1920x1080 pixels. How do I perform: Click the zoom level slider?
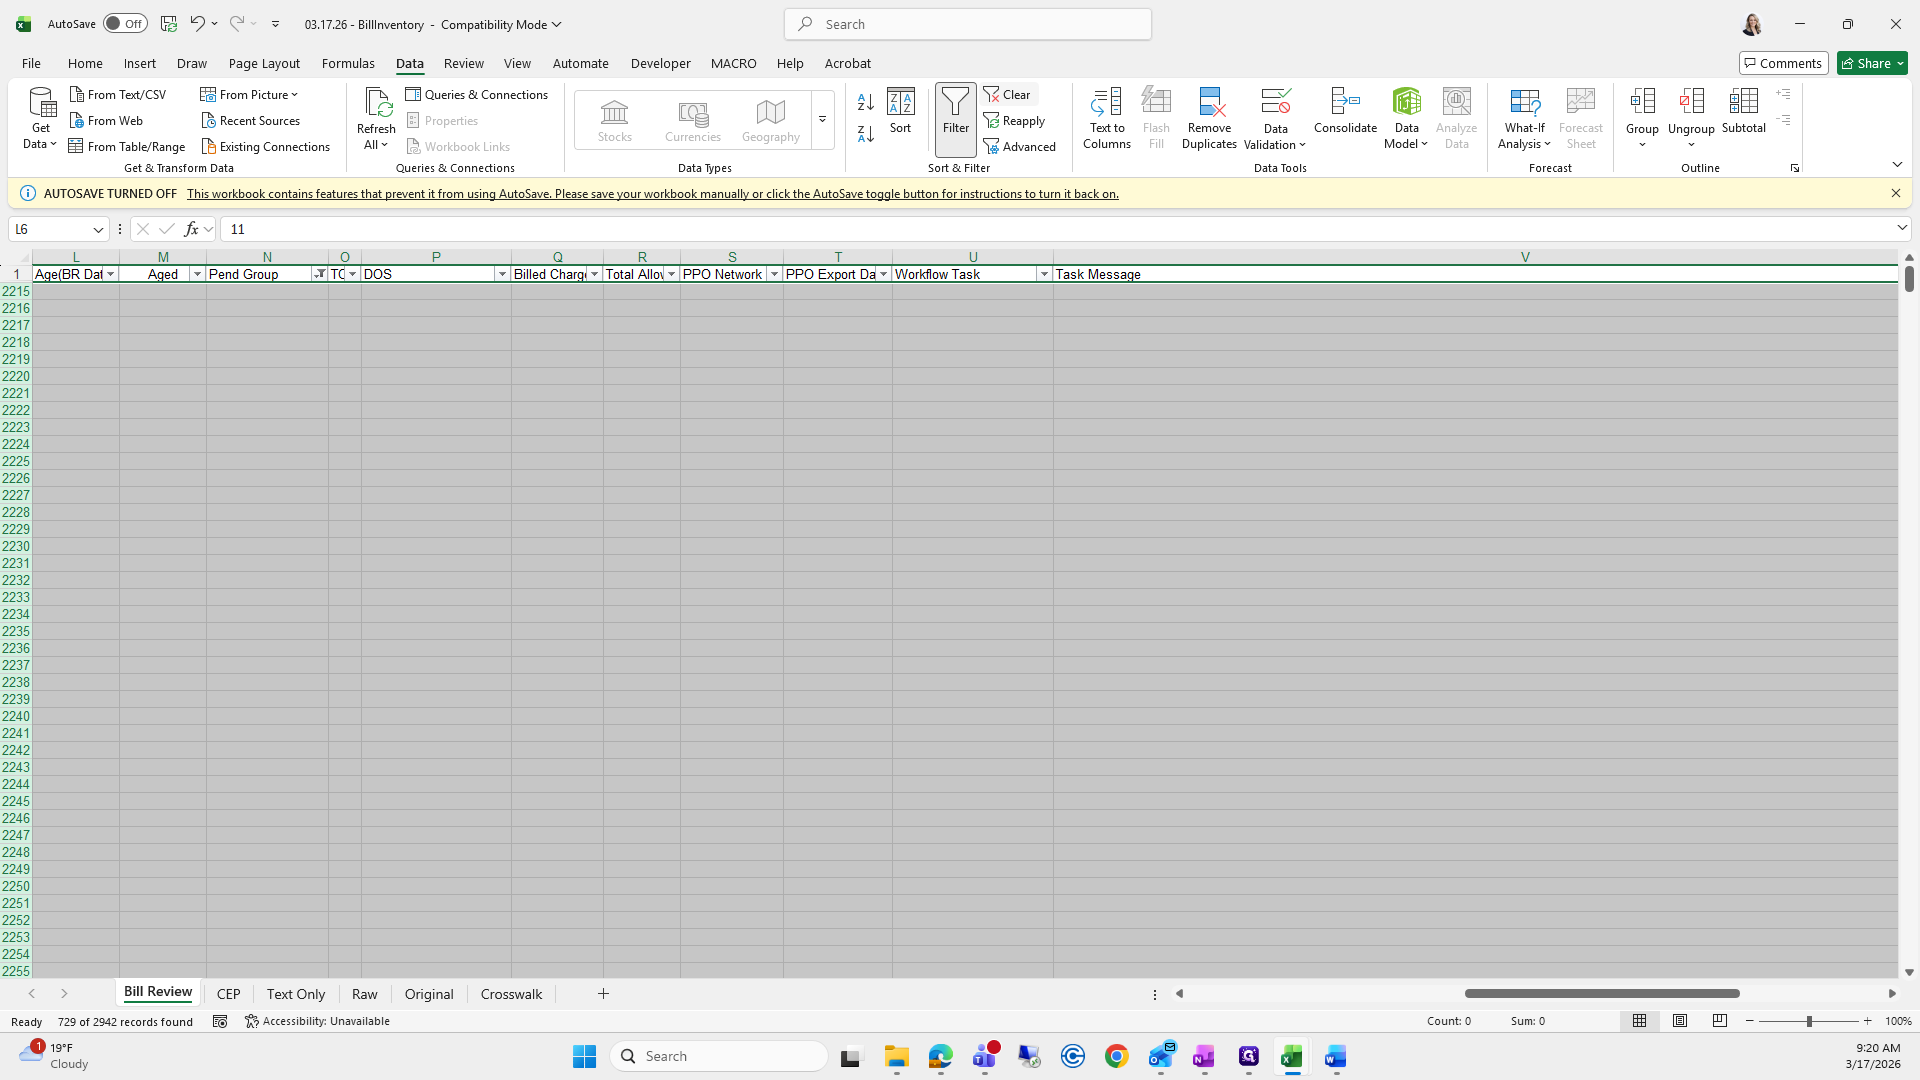pyautogui.click(x=1808, y=1021)
